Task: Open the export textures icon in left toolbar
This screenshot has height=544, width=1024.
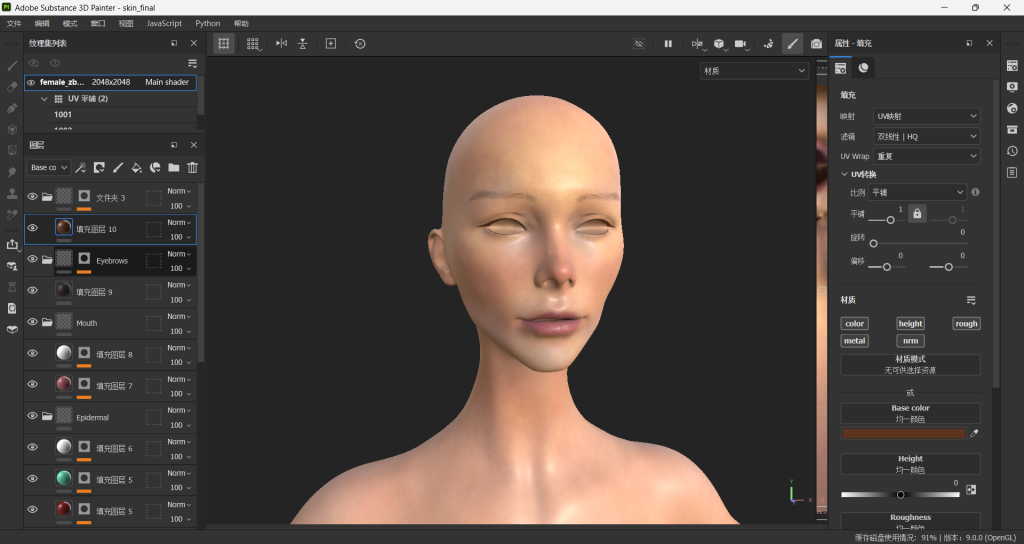Action: [12, 244]
